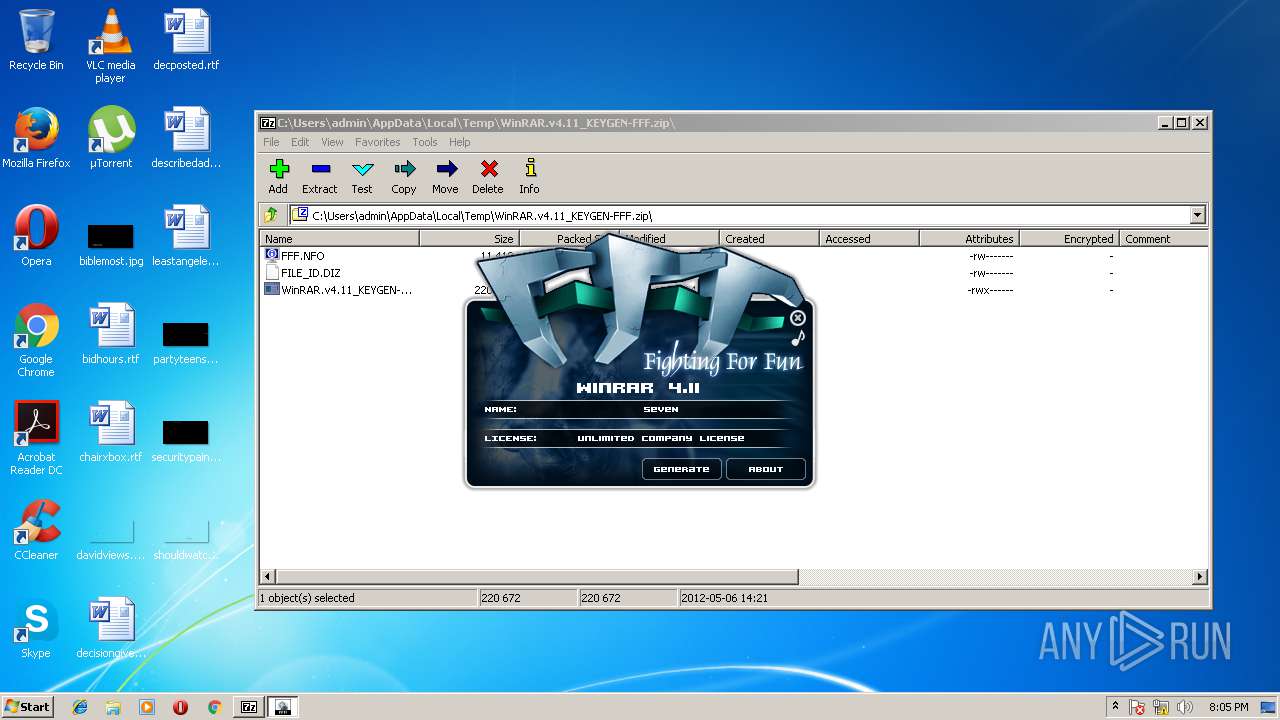Go up one folder level in 7-Zip
This screenshot has height=720, width=1280.
271,215
